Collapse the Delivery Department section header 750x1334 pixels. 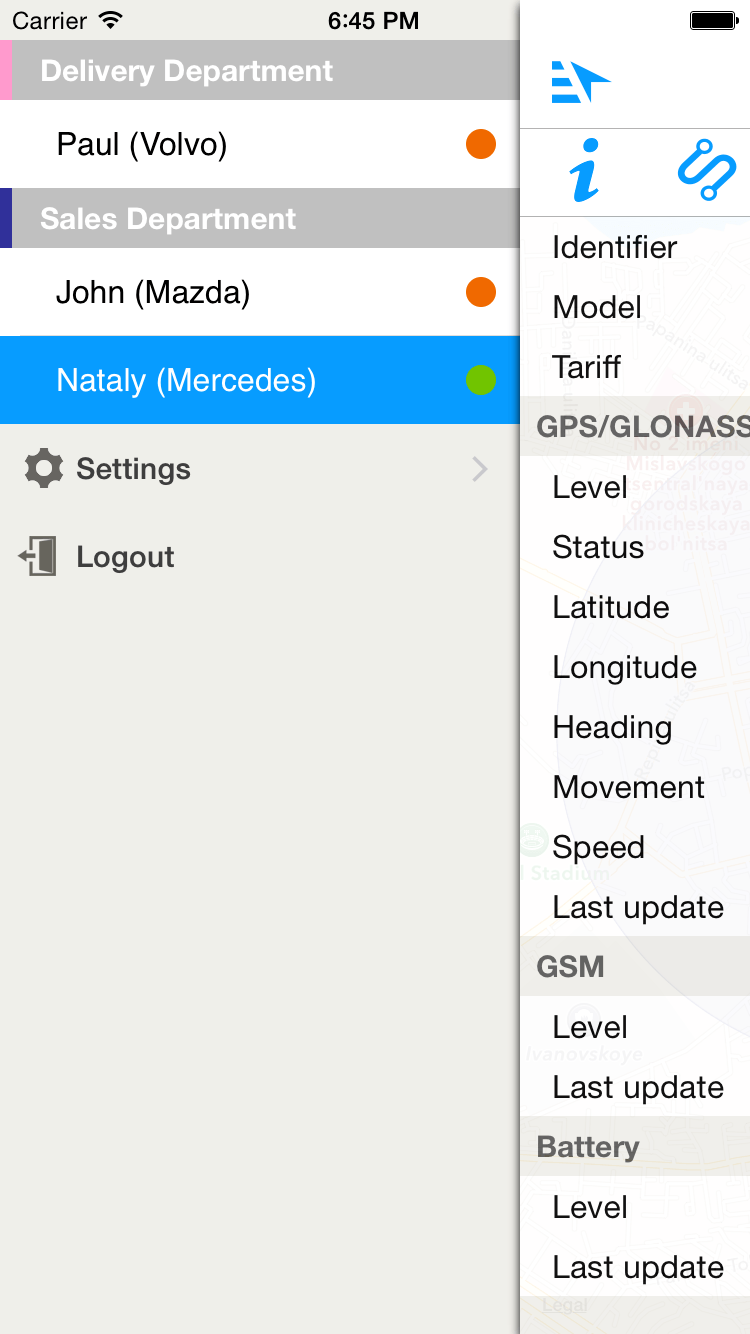coord(260,71)
